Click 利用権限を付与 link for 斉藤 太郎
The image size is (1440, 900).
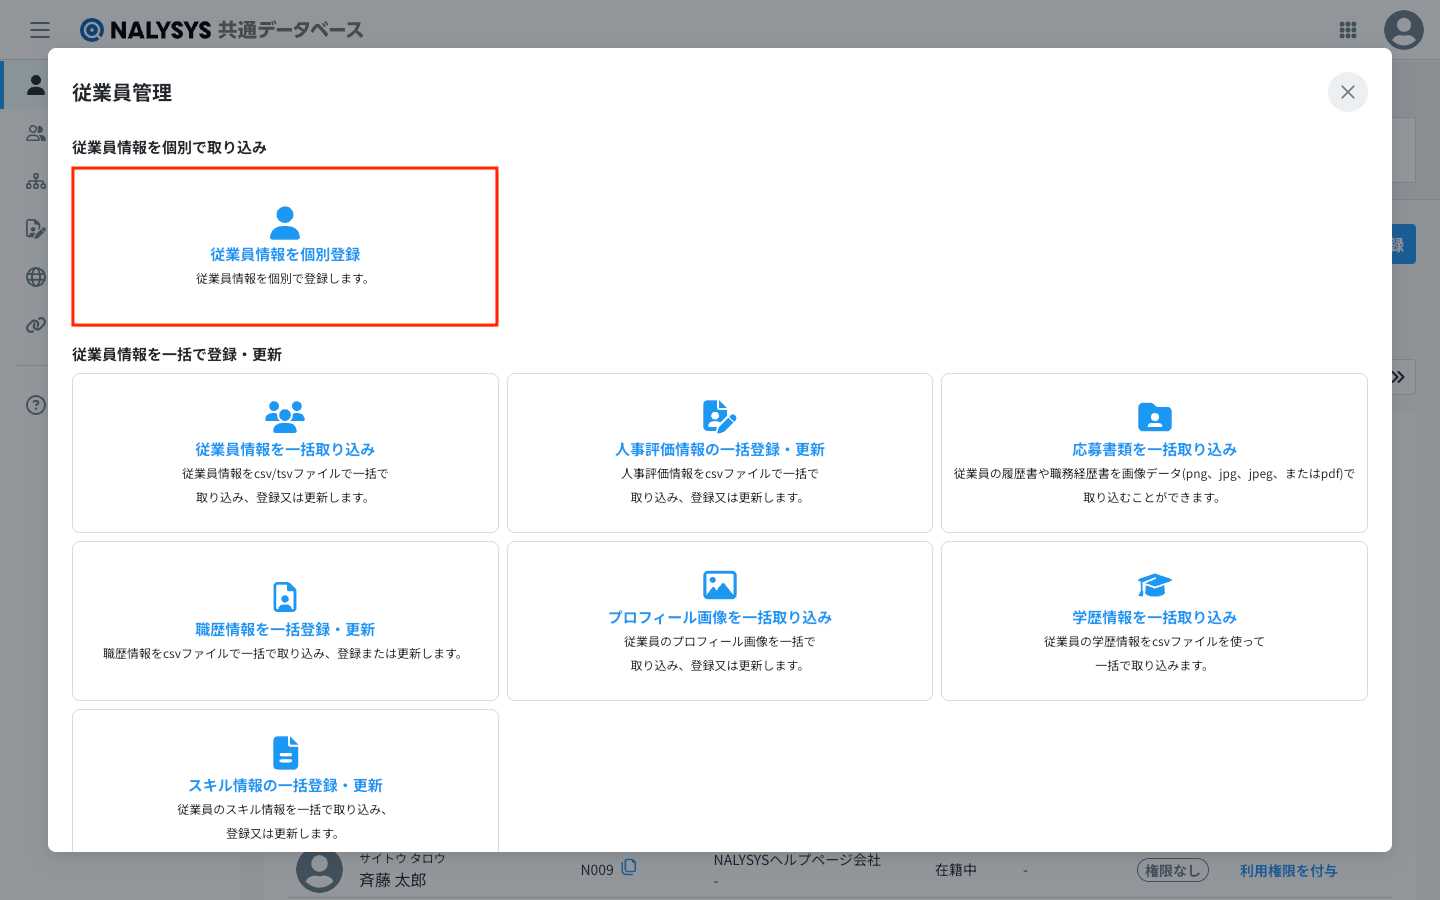click(1288, 871)
